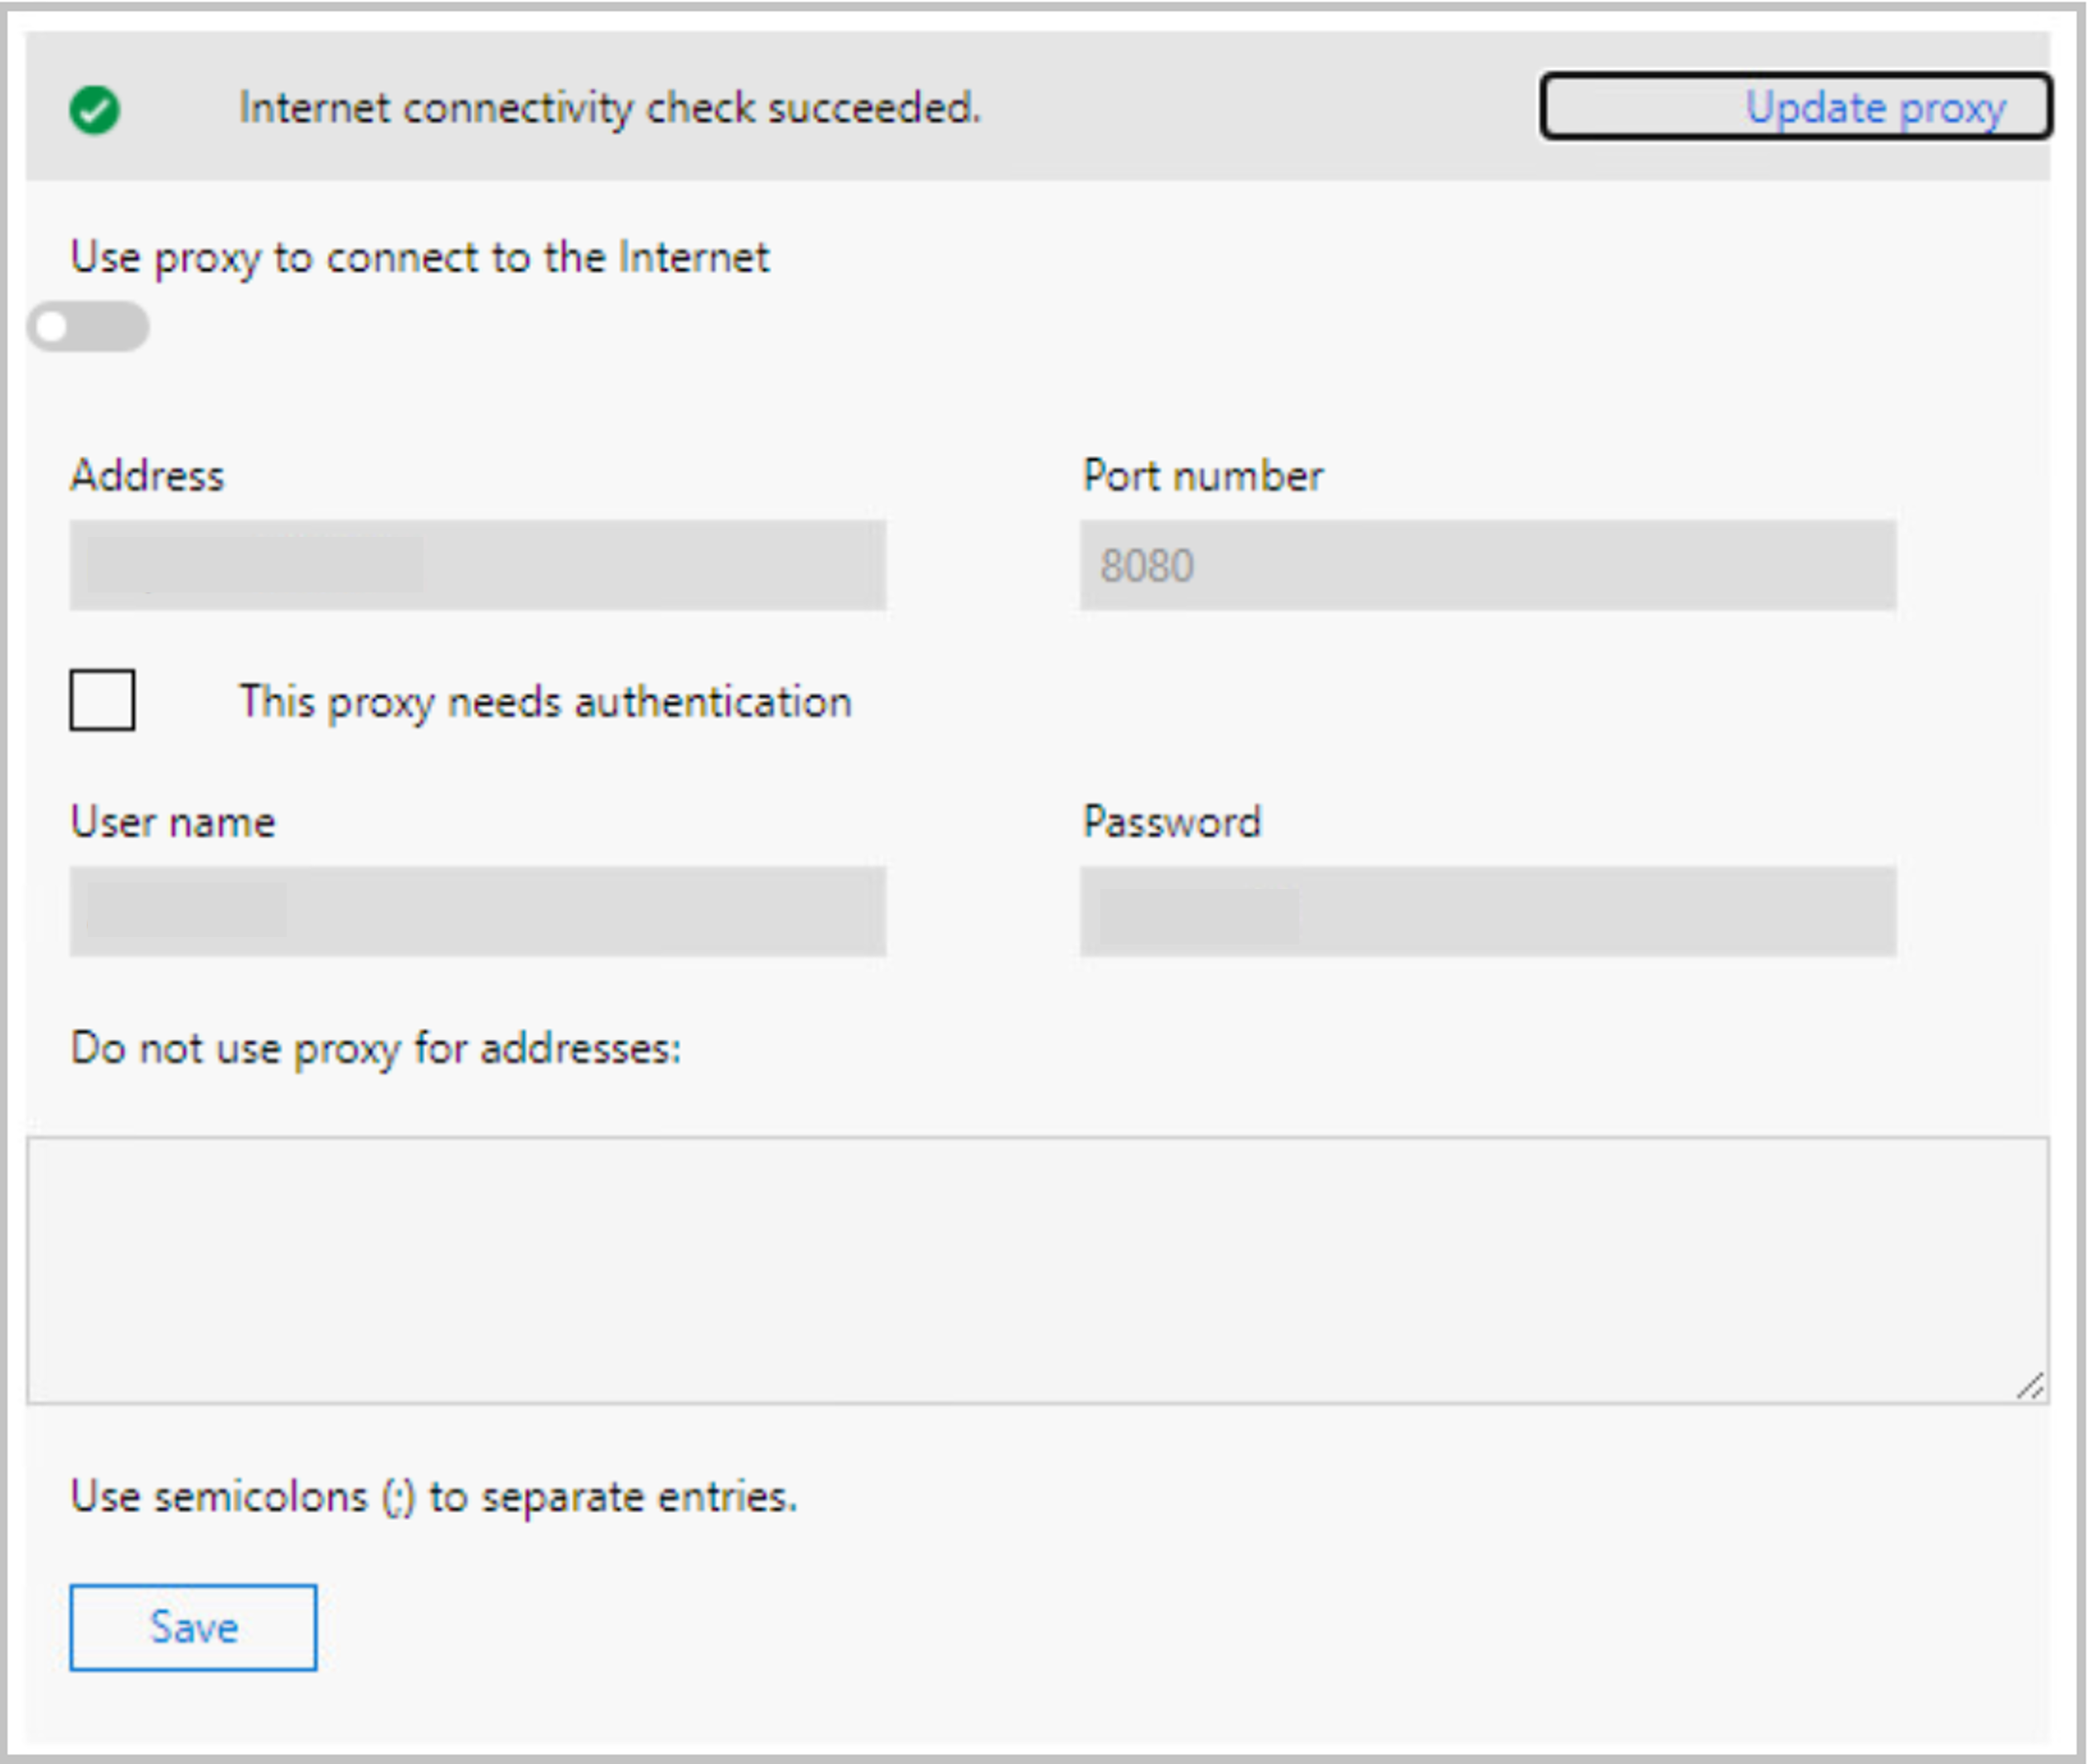Click the 'Use proxy to connect' label
This screenshot has width=2088, height=1764.
click(420, 258)
